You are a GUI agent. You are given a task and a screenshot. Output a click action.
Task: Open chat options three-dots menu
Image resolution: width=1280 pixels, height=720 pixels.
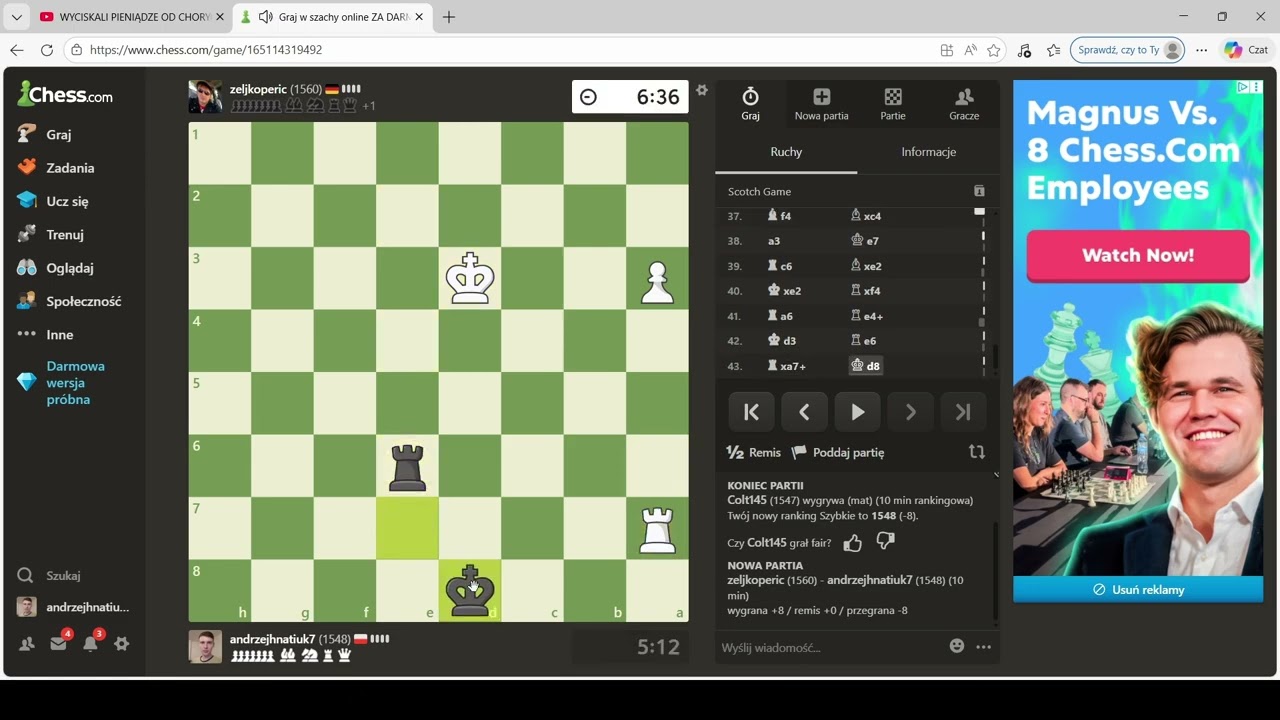point(984,647)
